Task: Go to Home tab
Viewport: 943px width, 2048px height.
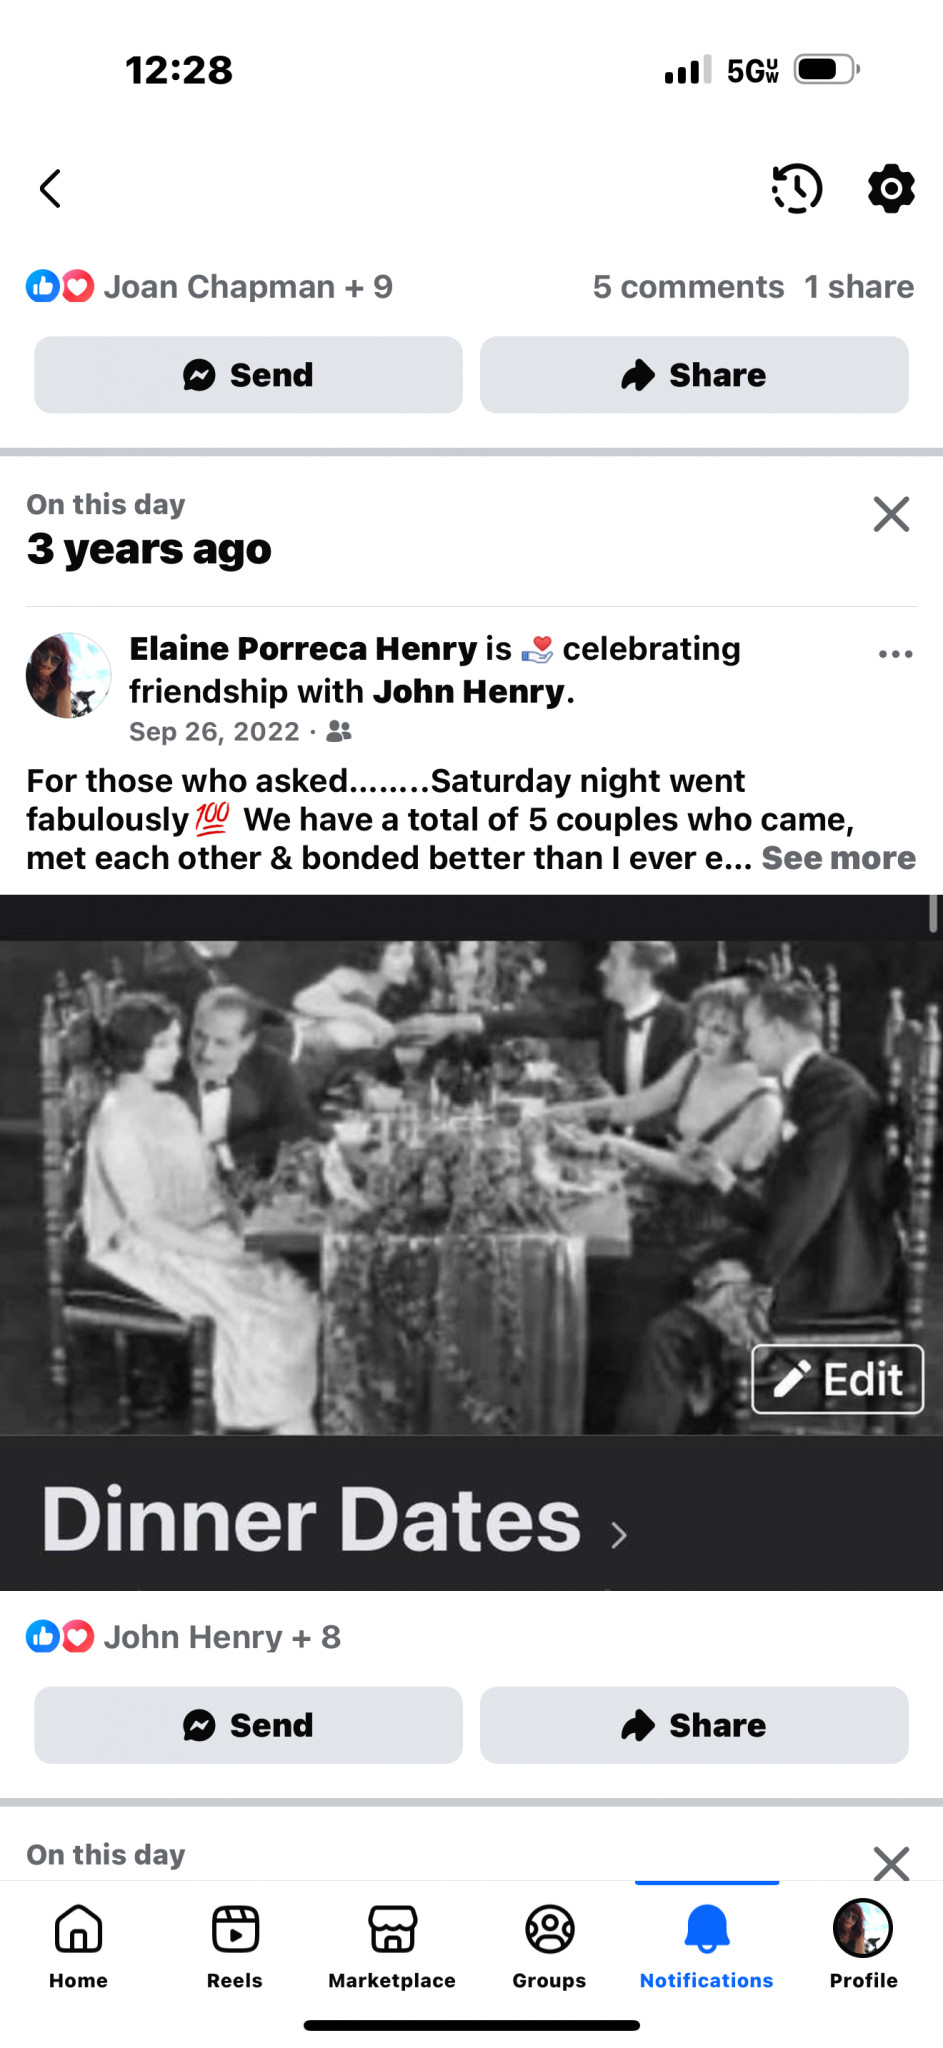Action: tap(78, 1945)
